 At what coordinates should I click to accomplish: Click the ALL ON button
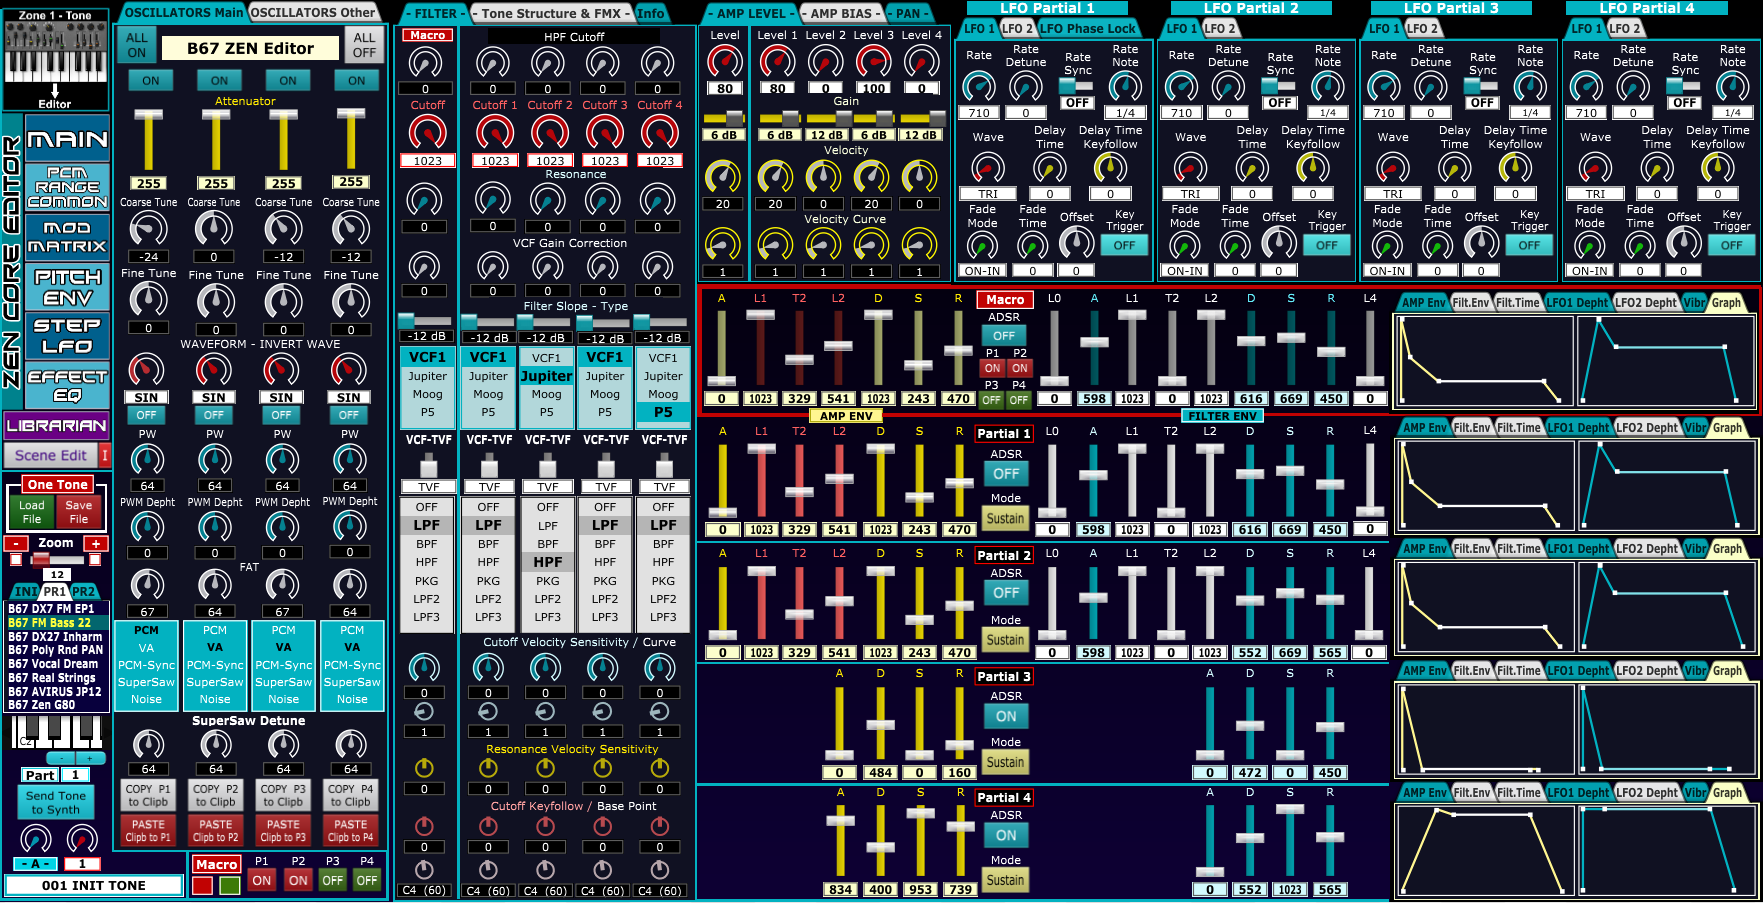point(137,45)
